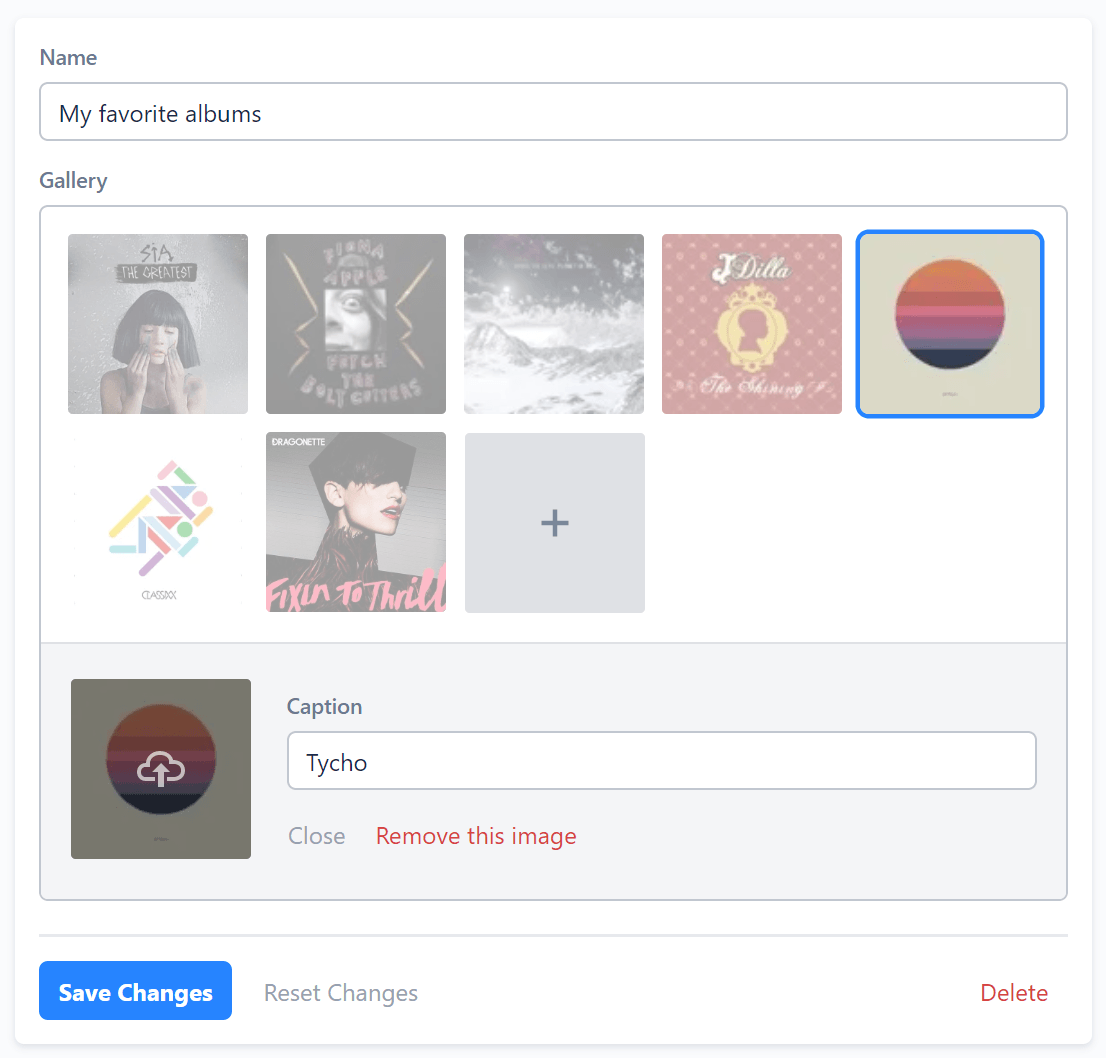The height and width of the screenshot is (1058, 1106).
Task: Close the image caption panel
Action: (317, 836)
